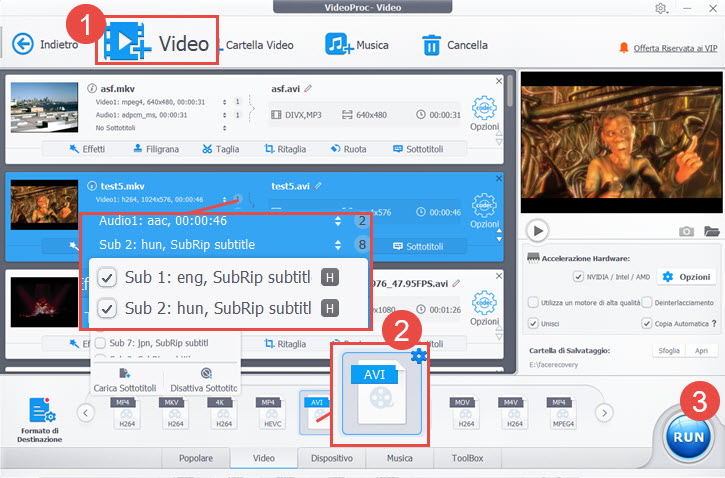The image size is (725, 478).
Task: Take a snapshot with the camera icon
Action: (686, 231)
